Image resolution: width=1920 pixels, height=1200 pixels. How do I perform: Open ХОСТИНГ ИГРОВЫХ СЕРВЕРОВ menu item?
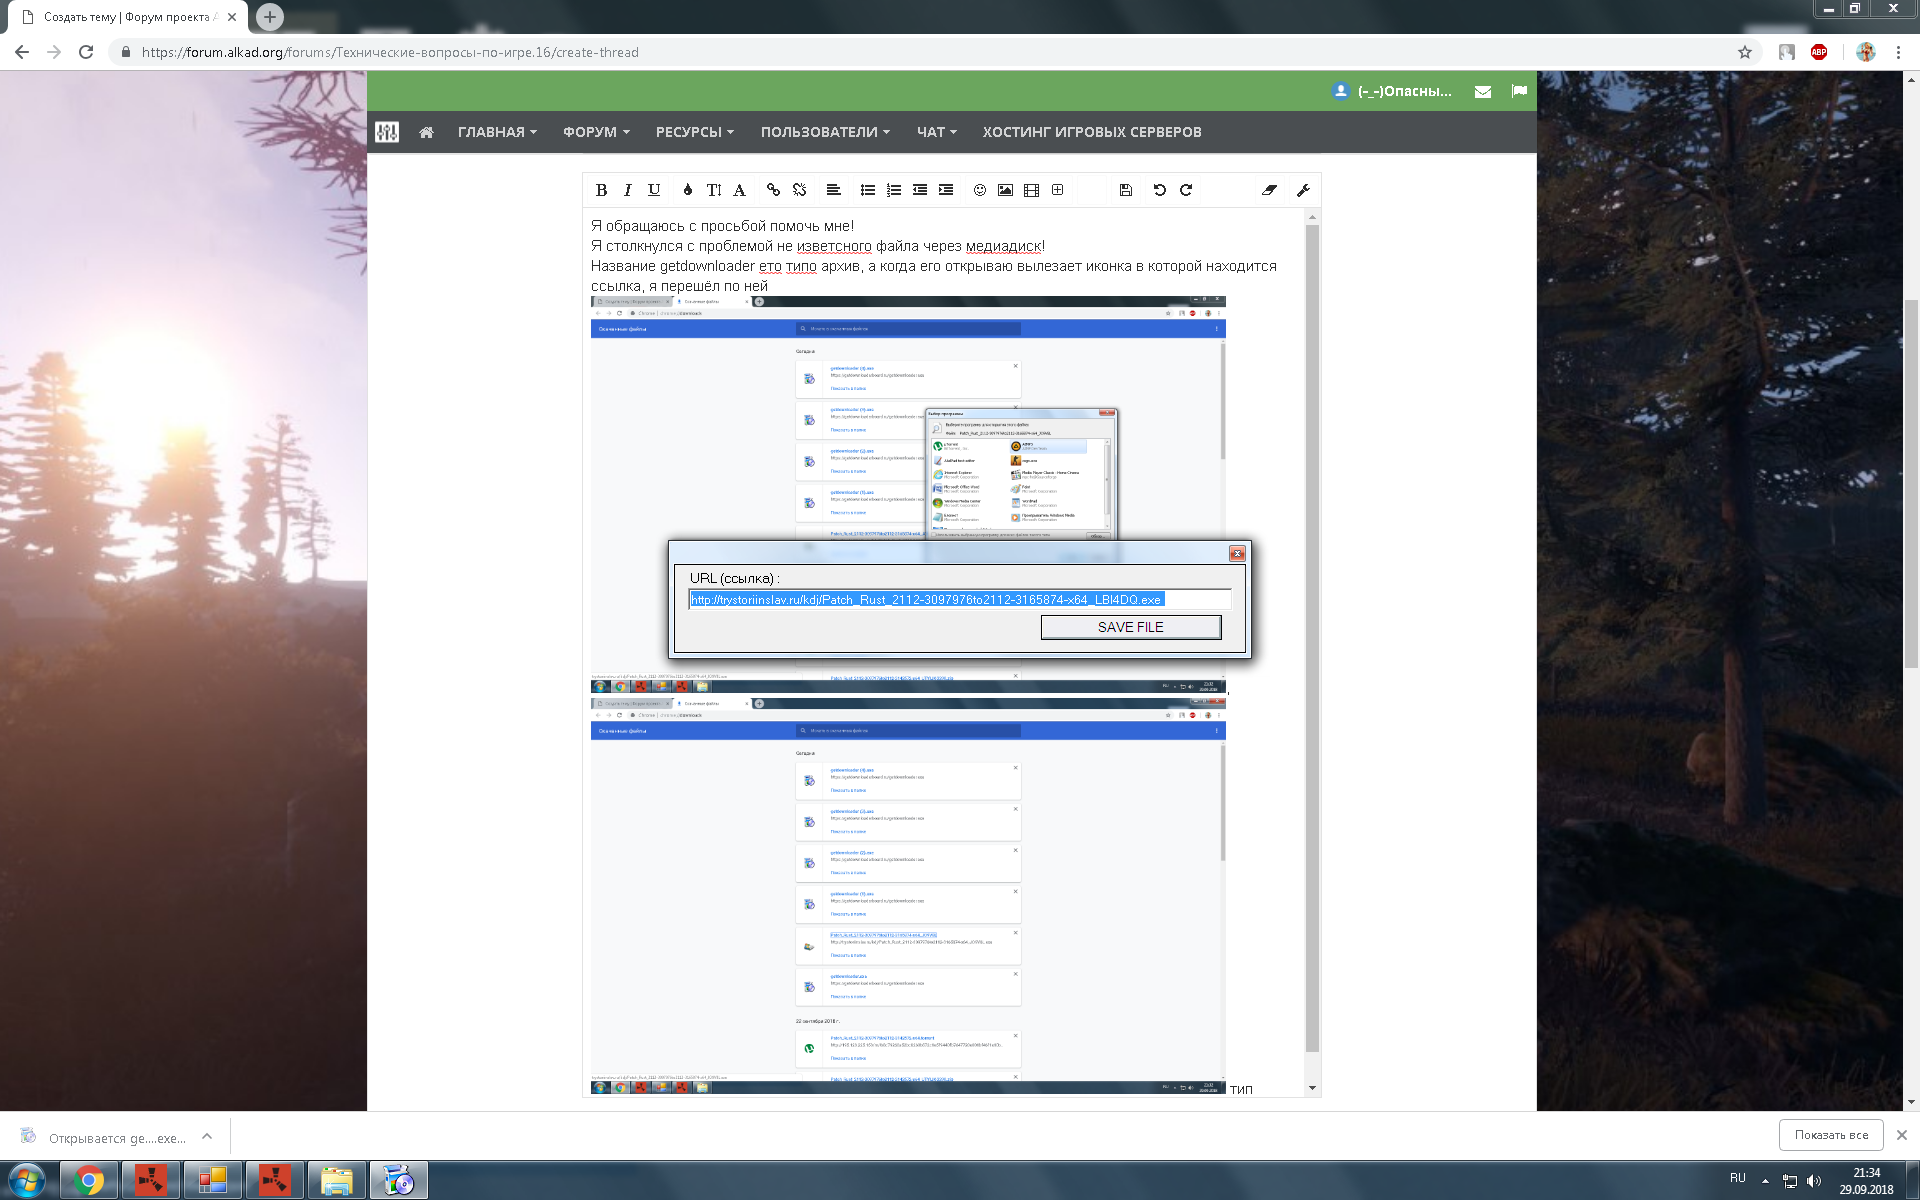point(1092,132)
